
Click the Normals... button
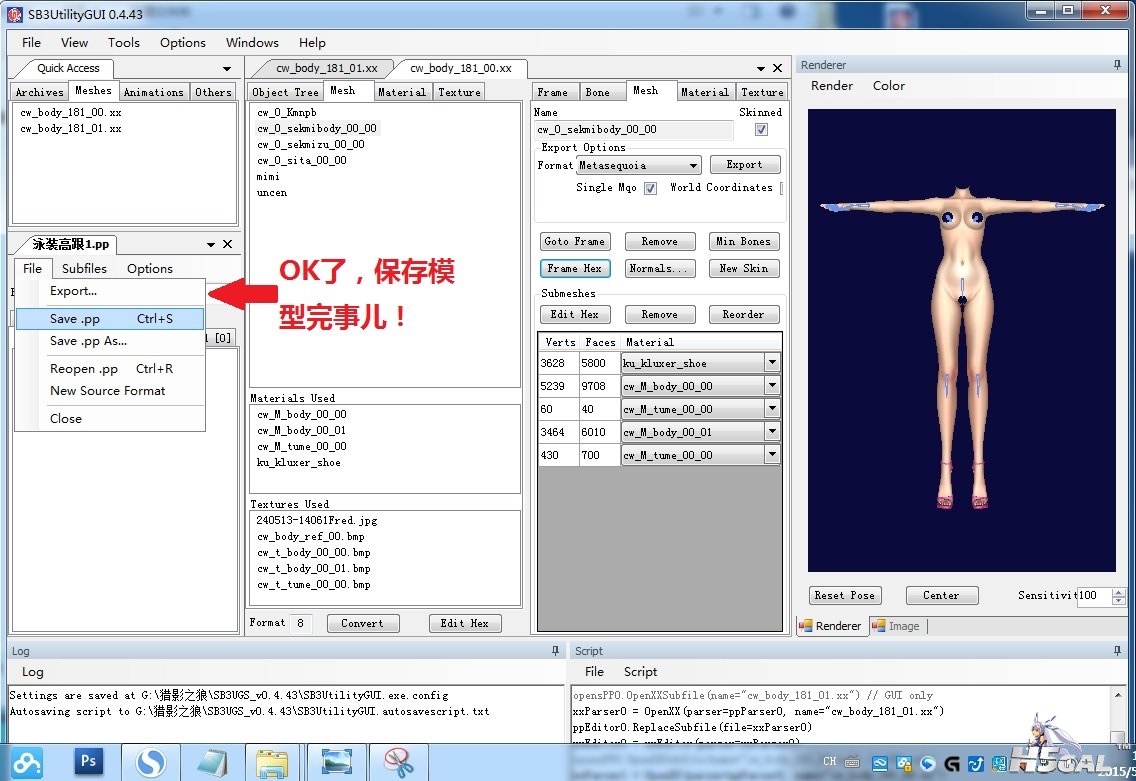pos(659,268)
